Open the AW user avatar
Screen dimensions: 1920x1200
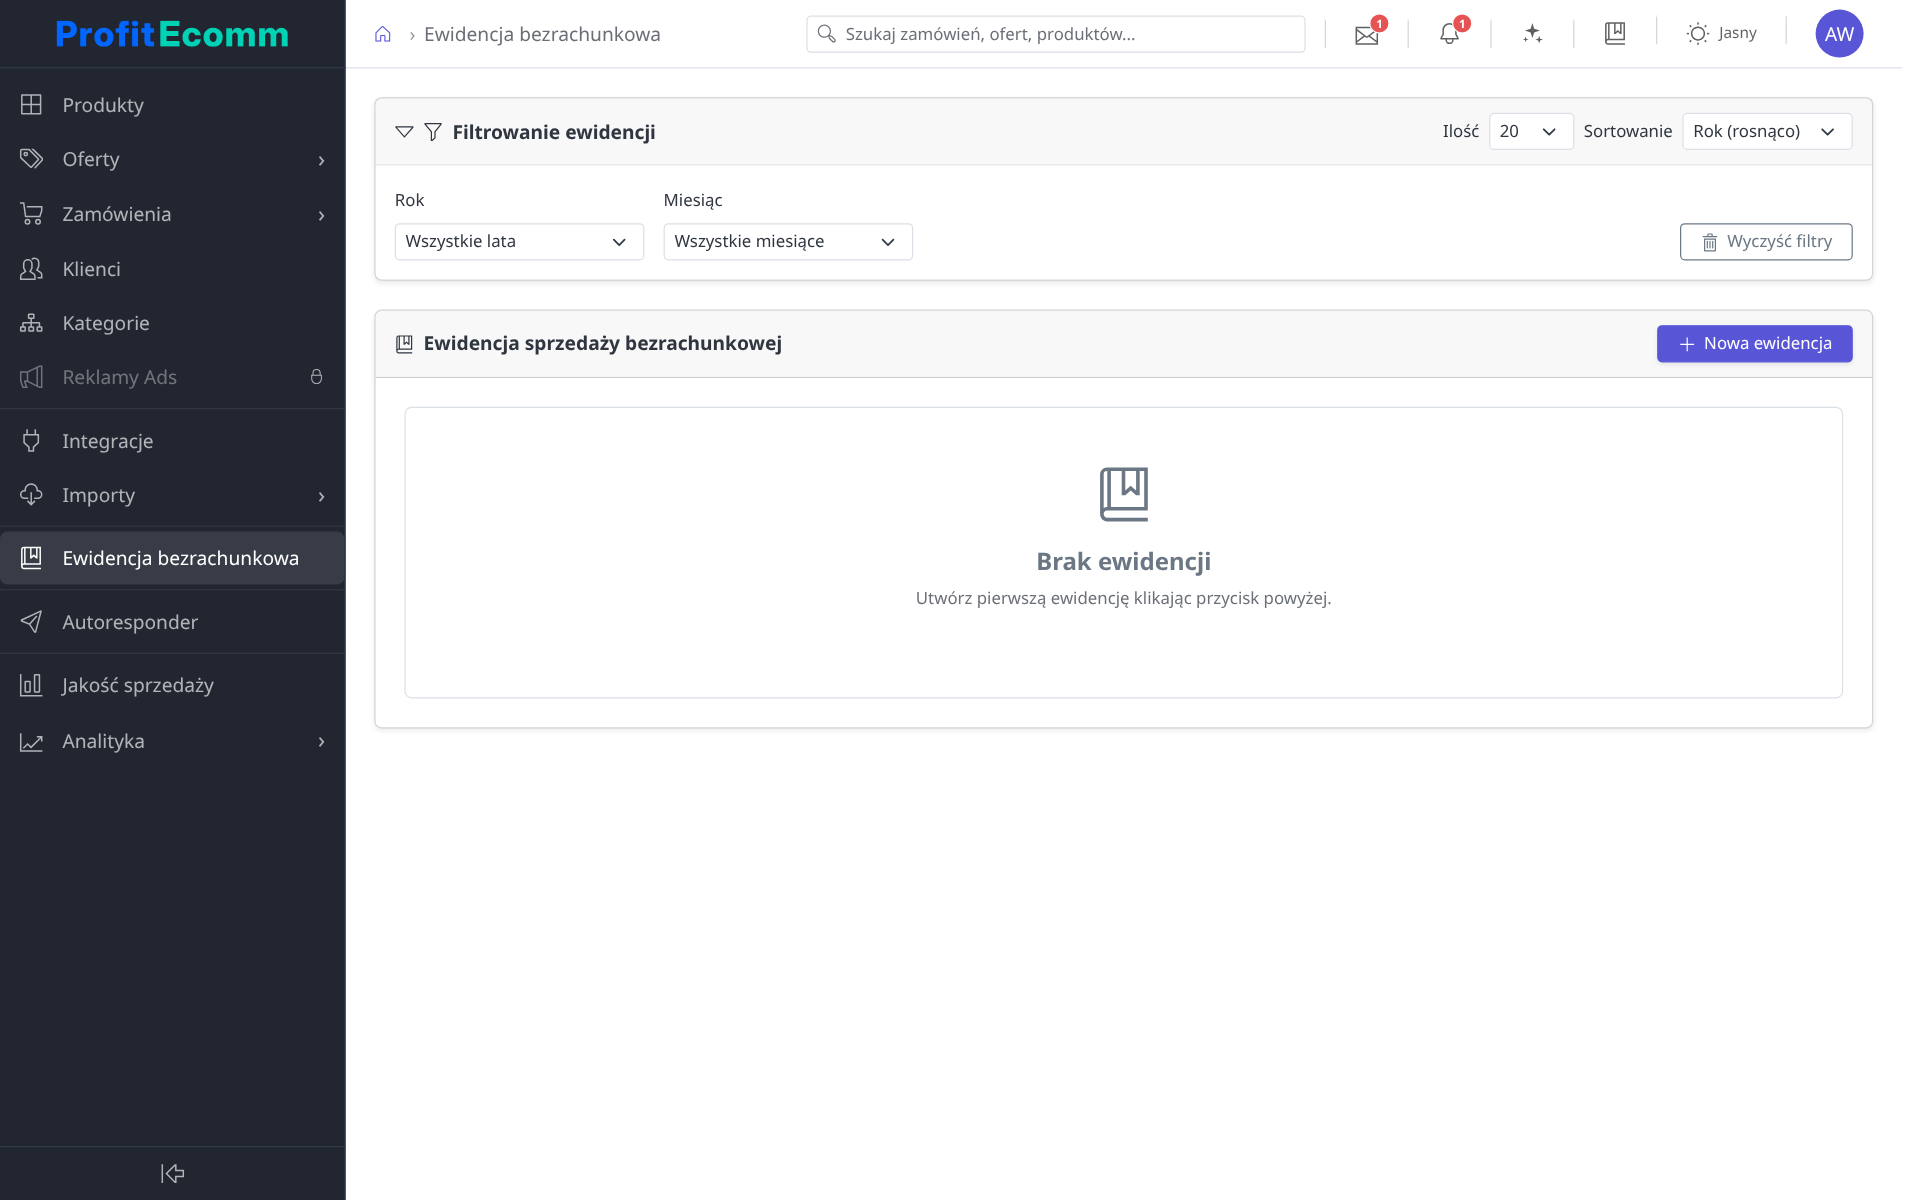click(1839, 34)
